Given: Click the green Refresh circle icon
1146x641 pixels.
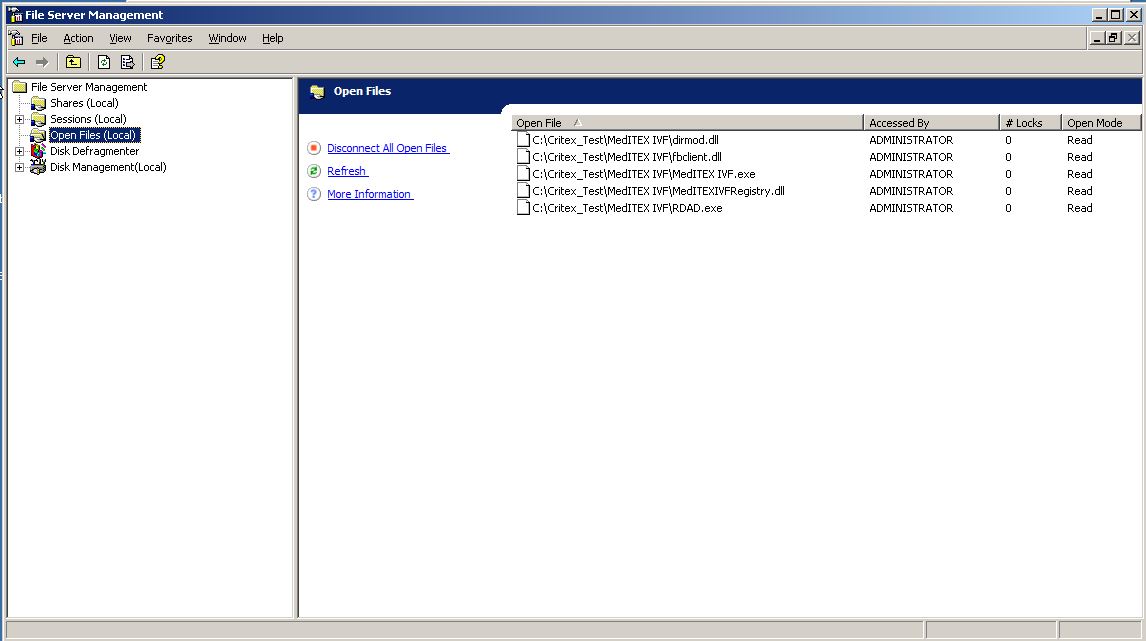Looking at the screenshot, I should click(x=314, y=171).
